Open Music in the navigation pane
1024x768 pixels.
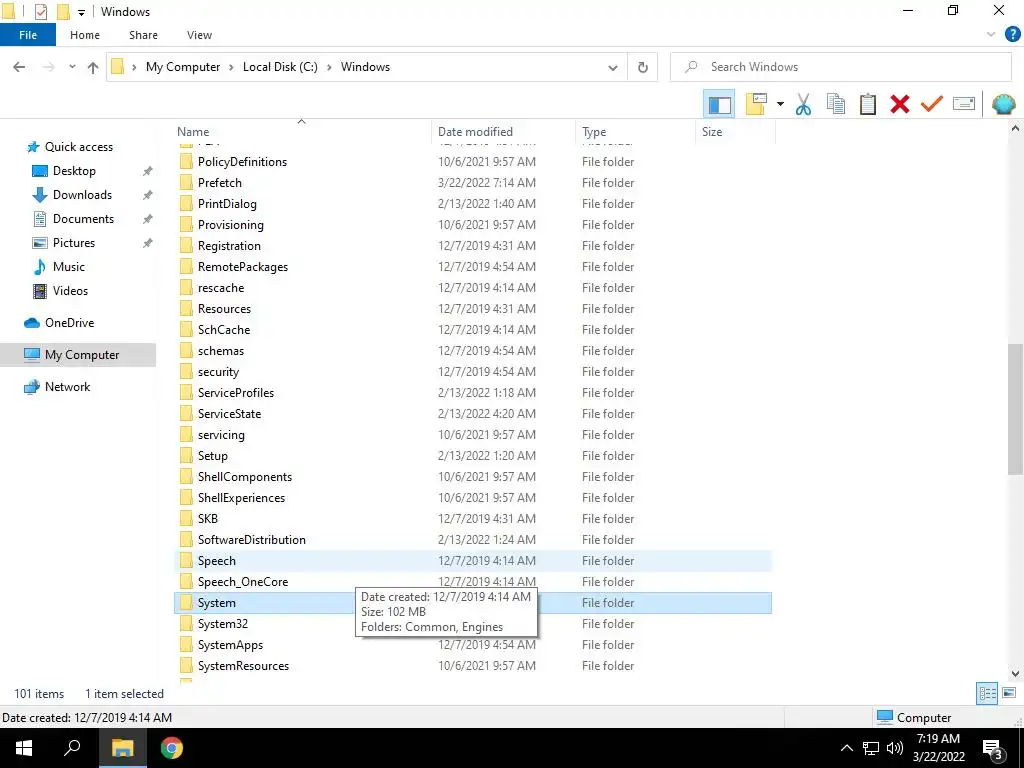tap(69, 266)
